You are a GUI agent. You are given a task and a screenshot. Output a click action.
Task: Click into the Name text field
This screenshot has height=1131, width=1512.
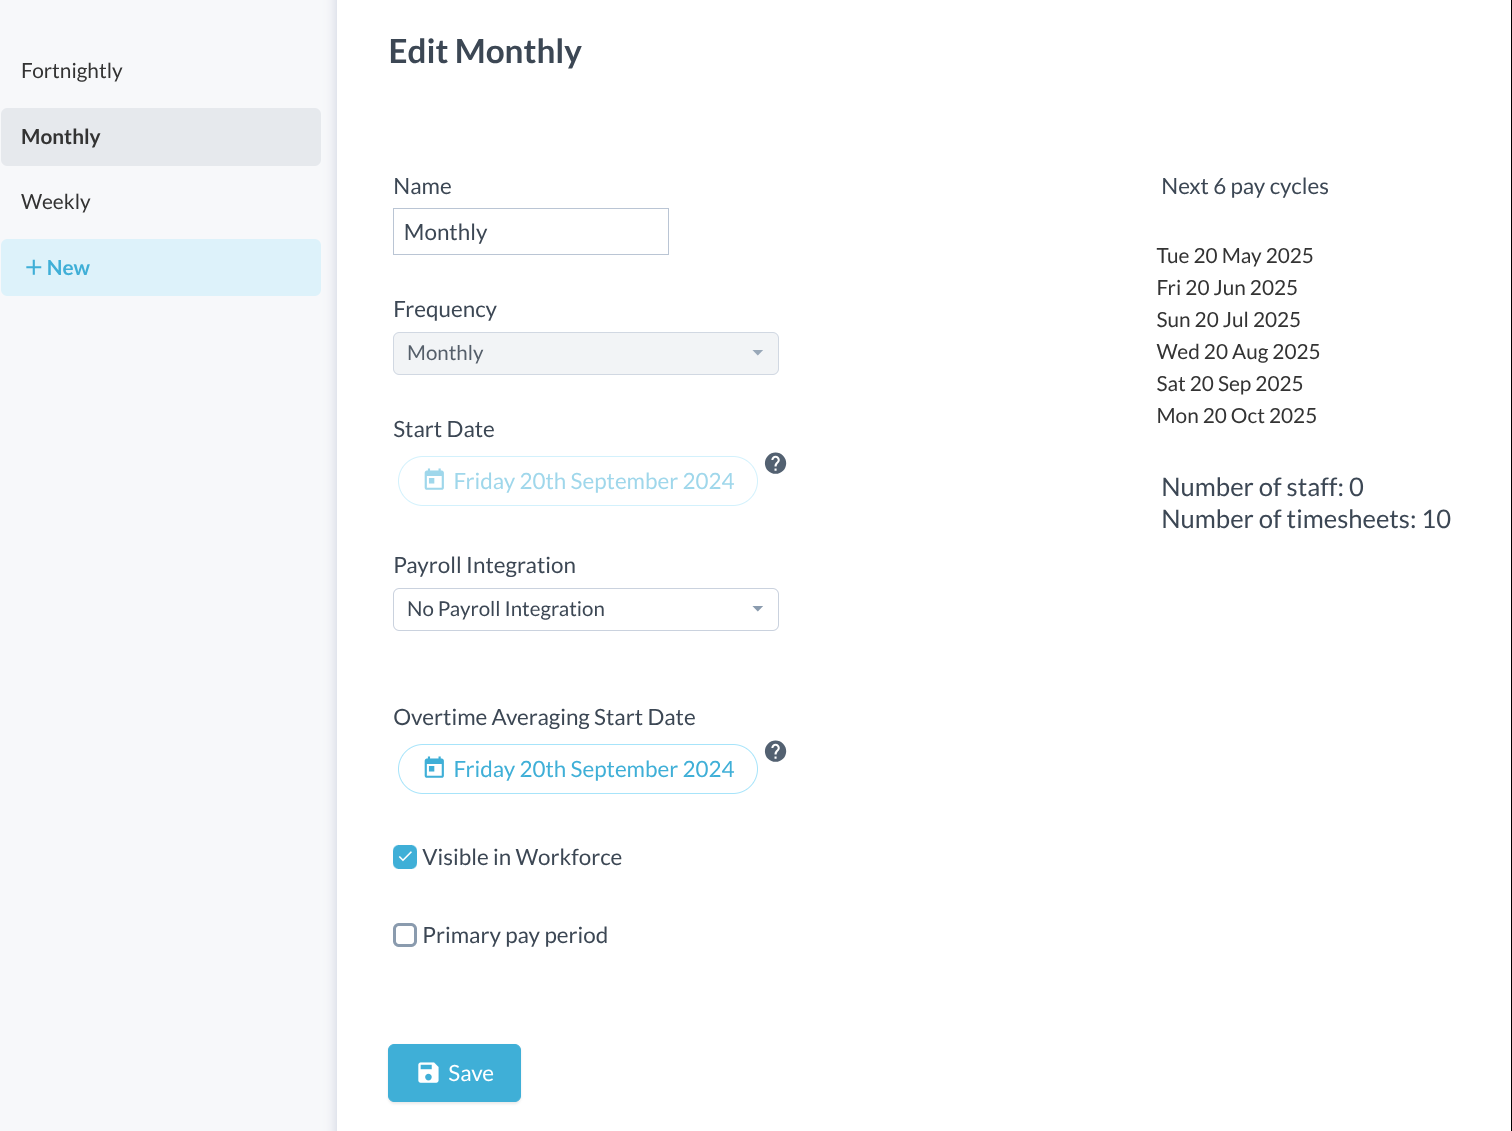[x=530, y=232]
